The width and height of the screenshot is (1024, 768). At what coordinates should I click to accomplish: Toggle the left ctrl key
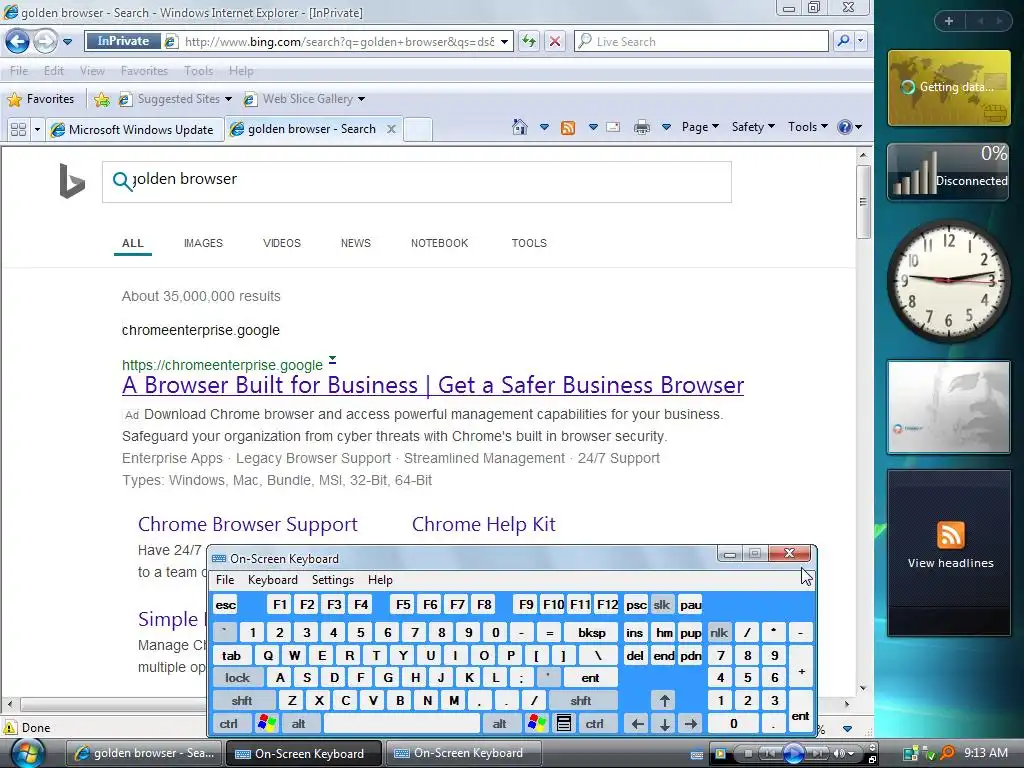[229, 723]
